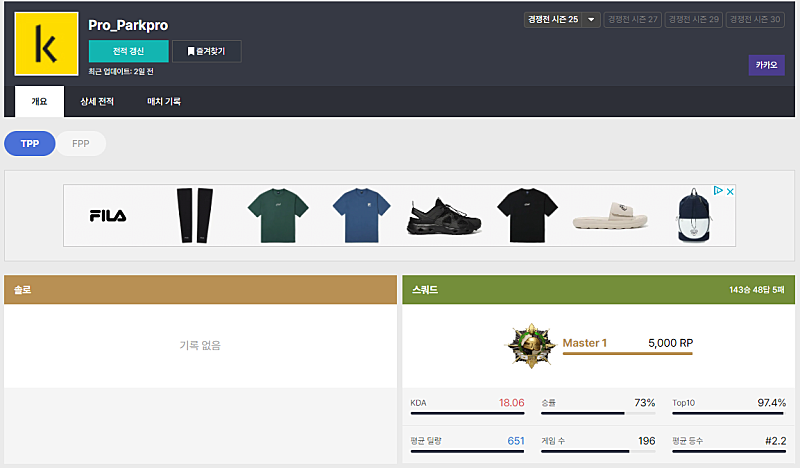800x468 pixels.
Task: Click the season dropdown arrow
Action: point(591,19)
